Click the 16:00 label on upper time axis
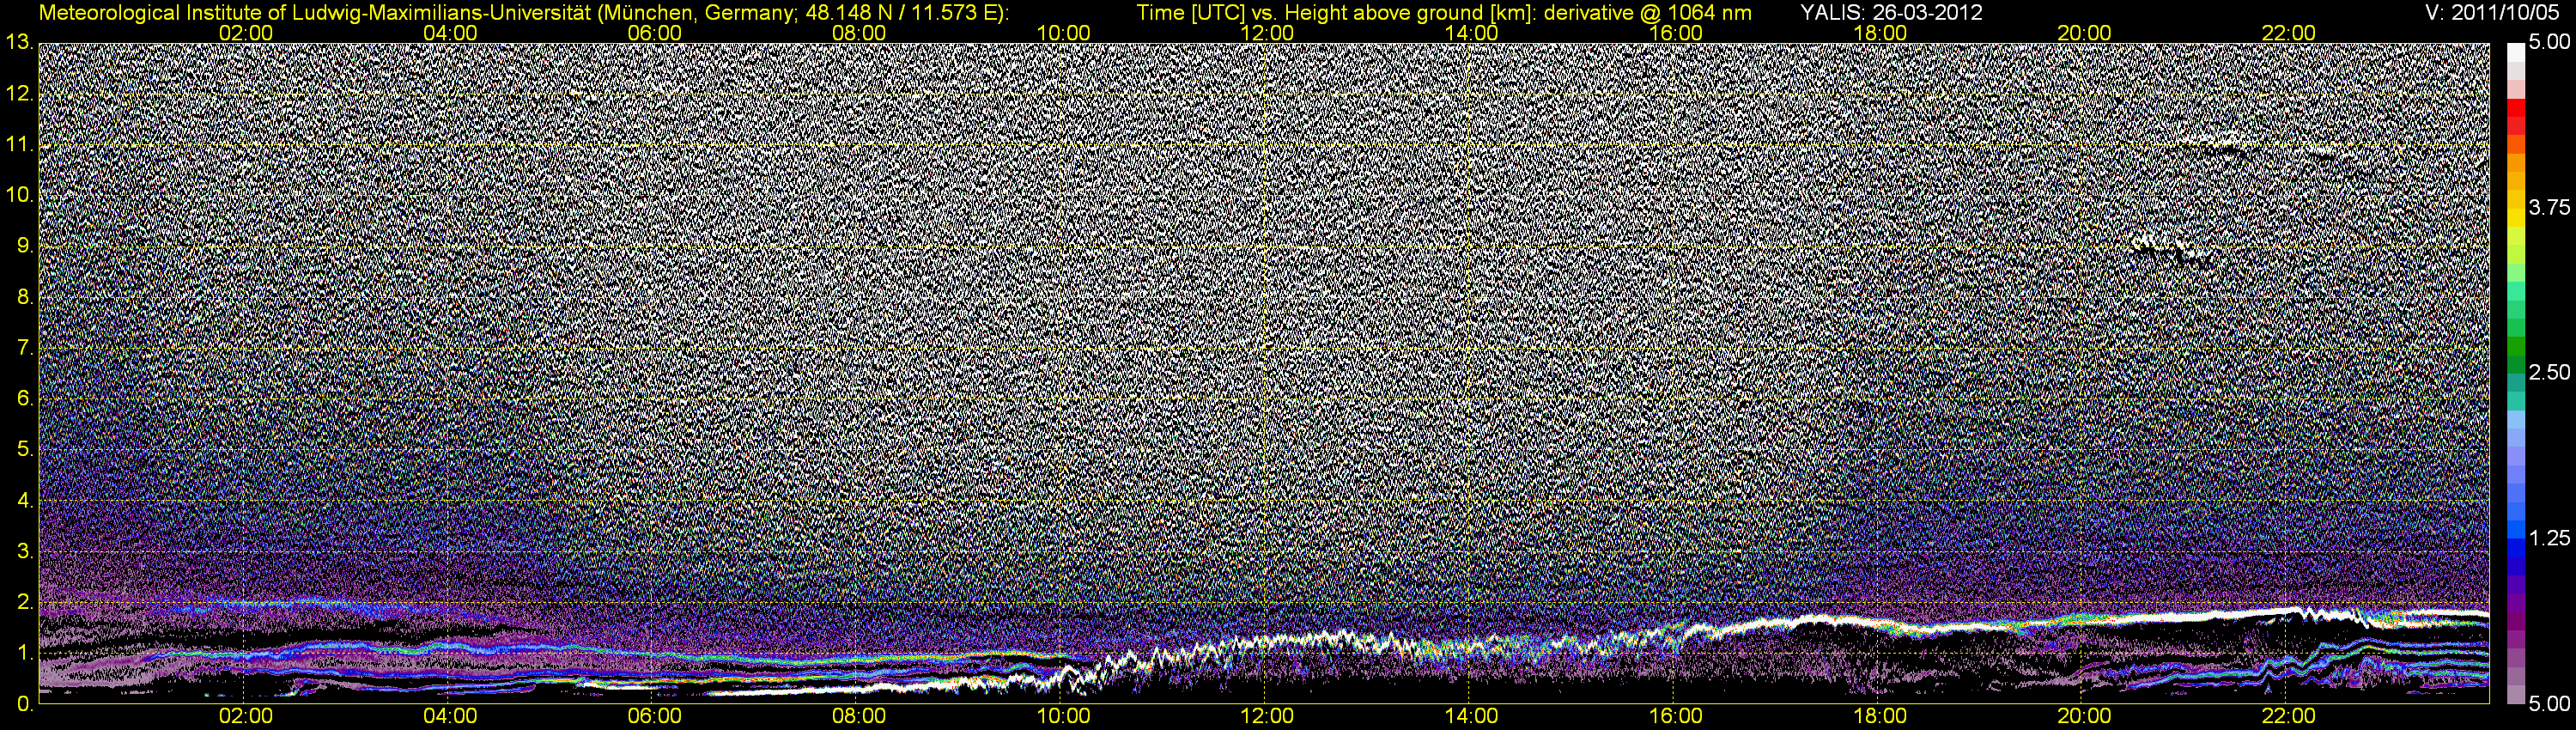The width and height of the screenshot is (2576, 730). [1676, 33]
